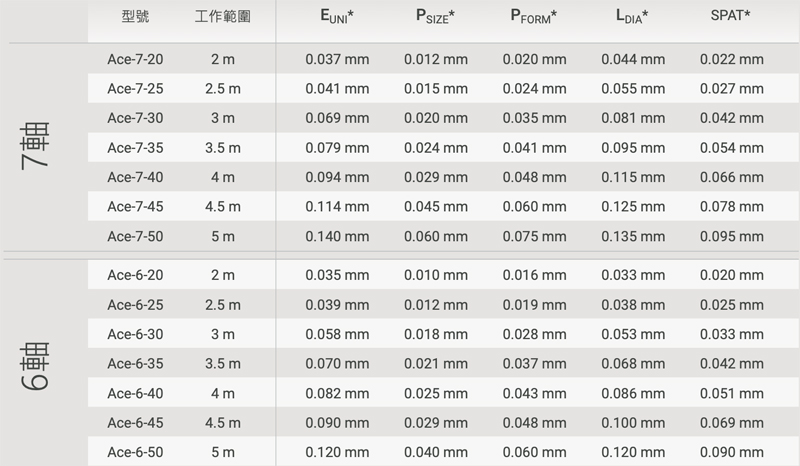This screenshot has height=466, width=800.
Task: Click EUNI value 0.140 mm for Ace-7-50
Action: coord(337,237)
